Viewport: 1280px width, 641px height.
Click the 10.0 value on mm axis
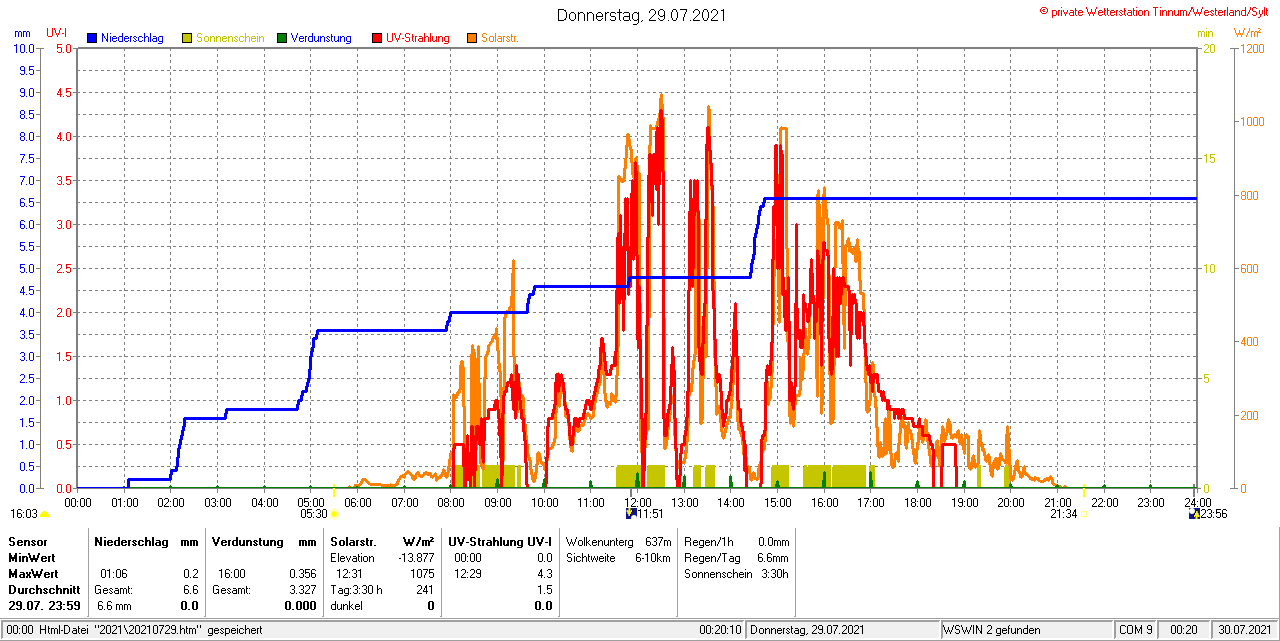click(x=25, y=48)
